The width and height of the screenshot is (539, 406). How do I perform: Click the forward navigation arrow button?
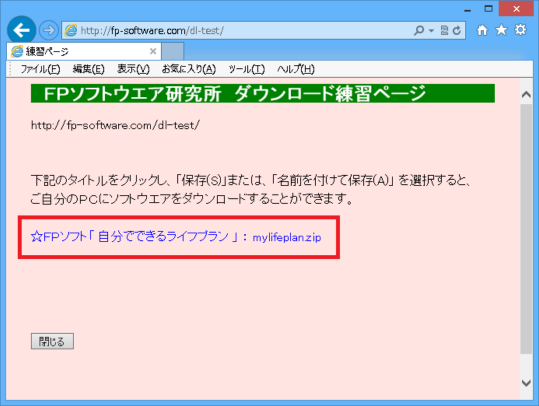pyautogui.click(x=48, y=31)
